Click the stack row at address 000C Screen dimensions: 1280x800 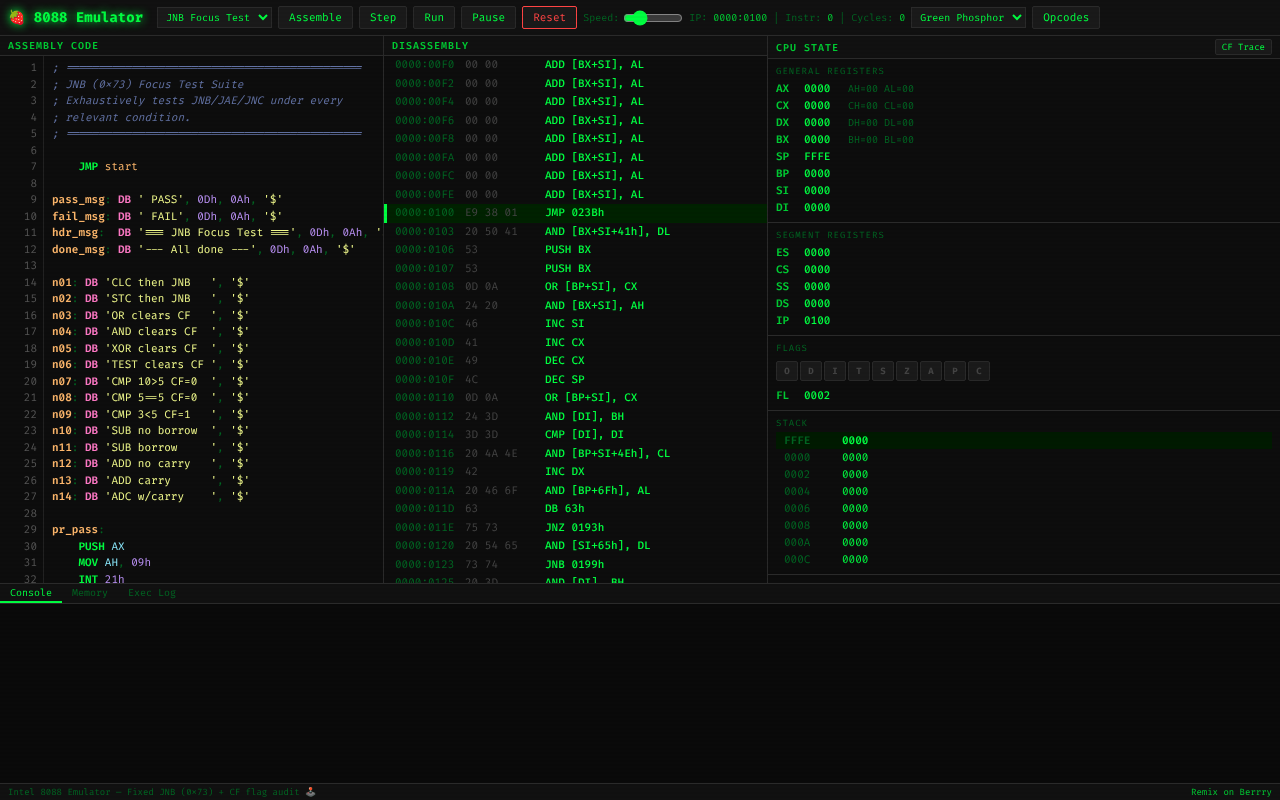pos(1024,560)
